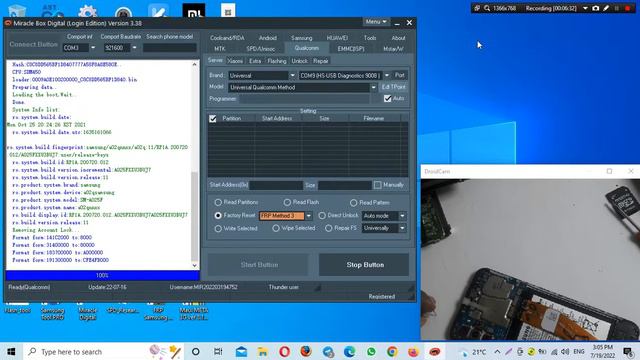Switch to the EMMC(ISP) tab
640x360 pixels.
click(351, 49)
